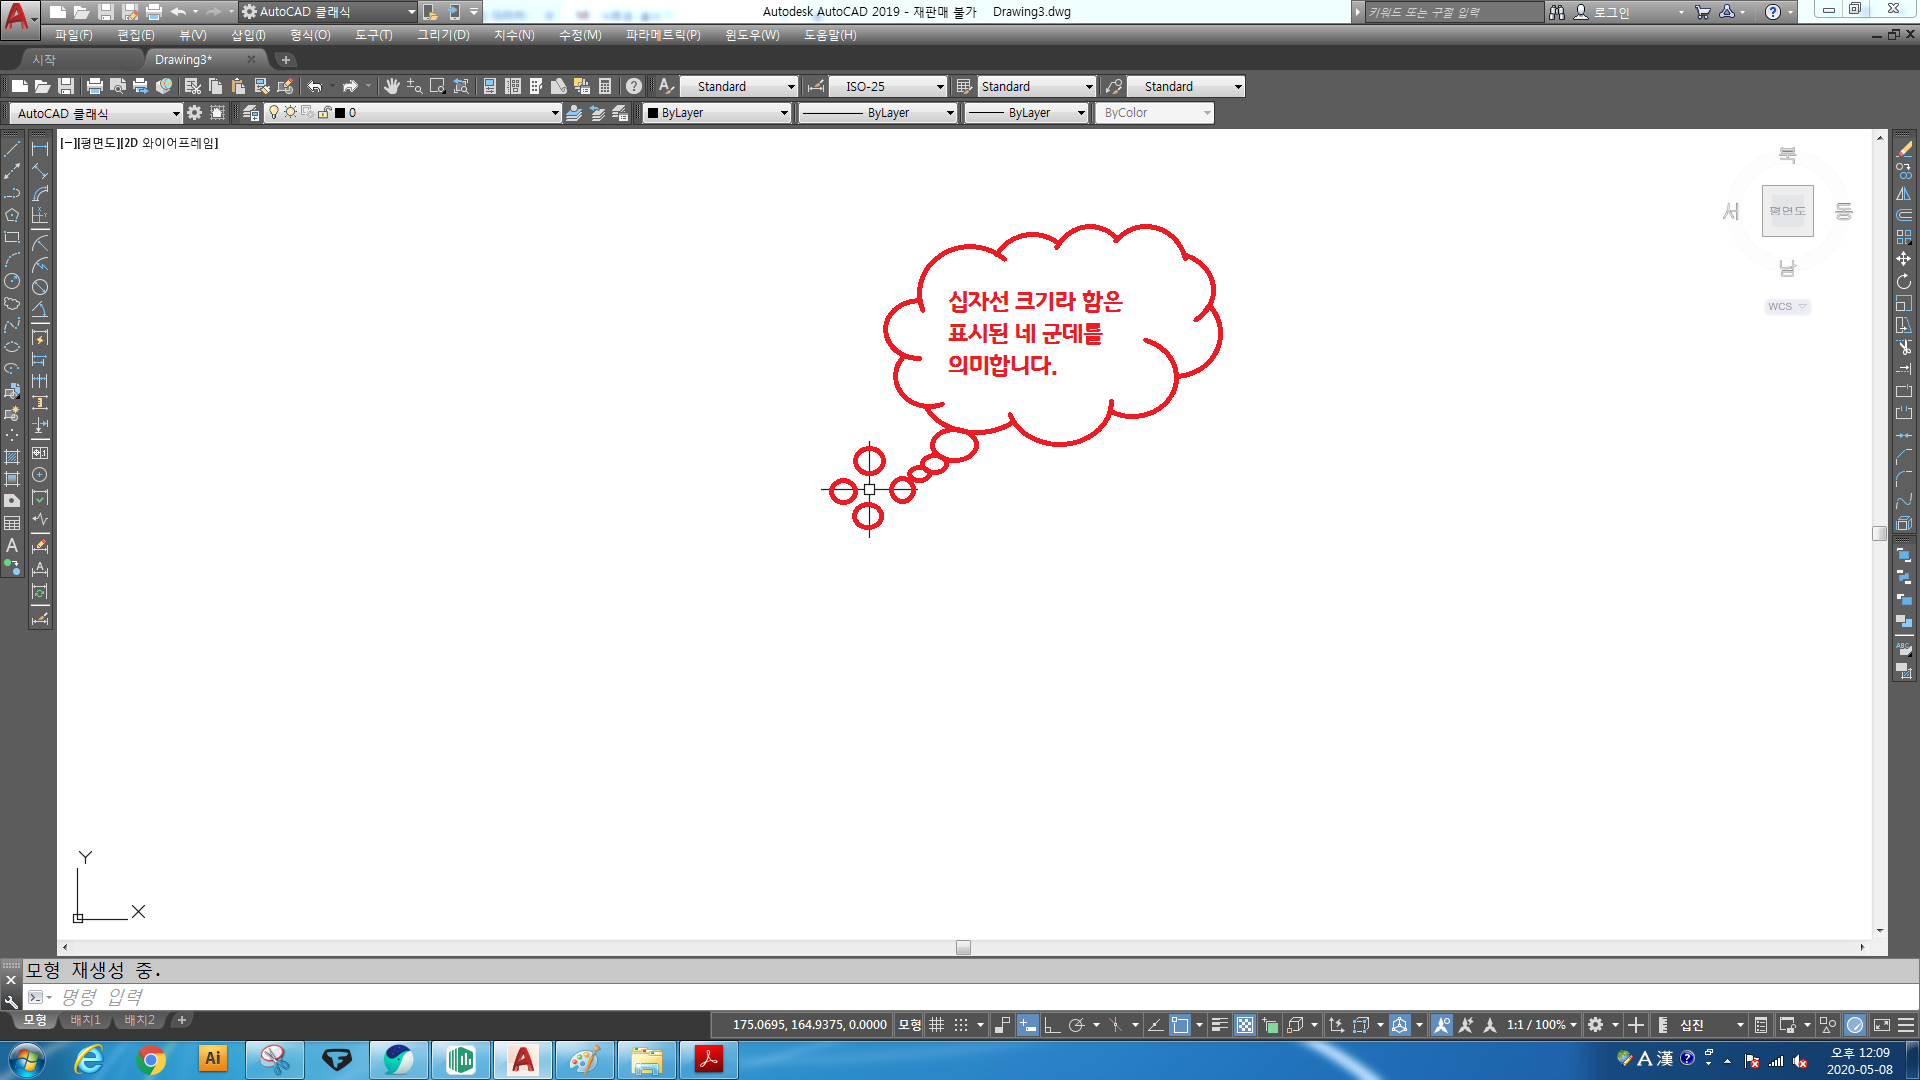
Task: Click the QuickCalc calculator icon
Action: [605, 87]
